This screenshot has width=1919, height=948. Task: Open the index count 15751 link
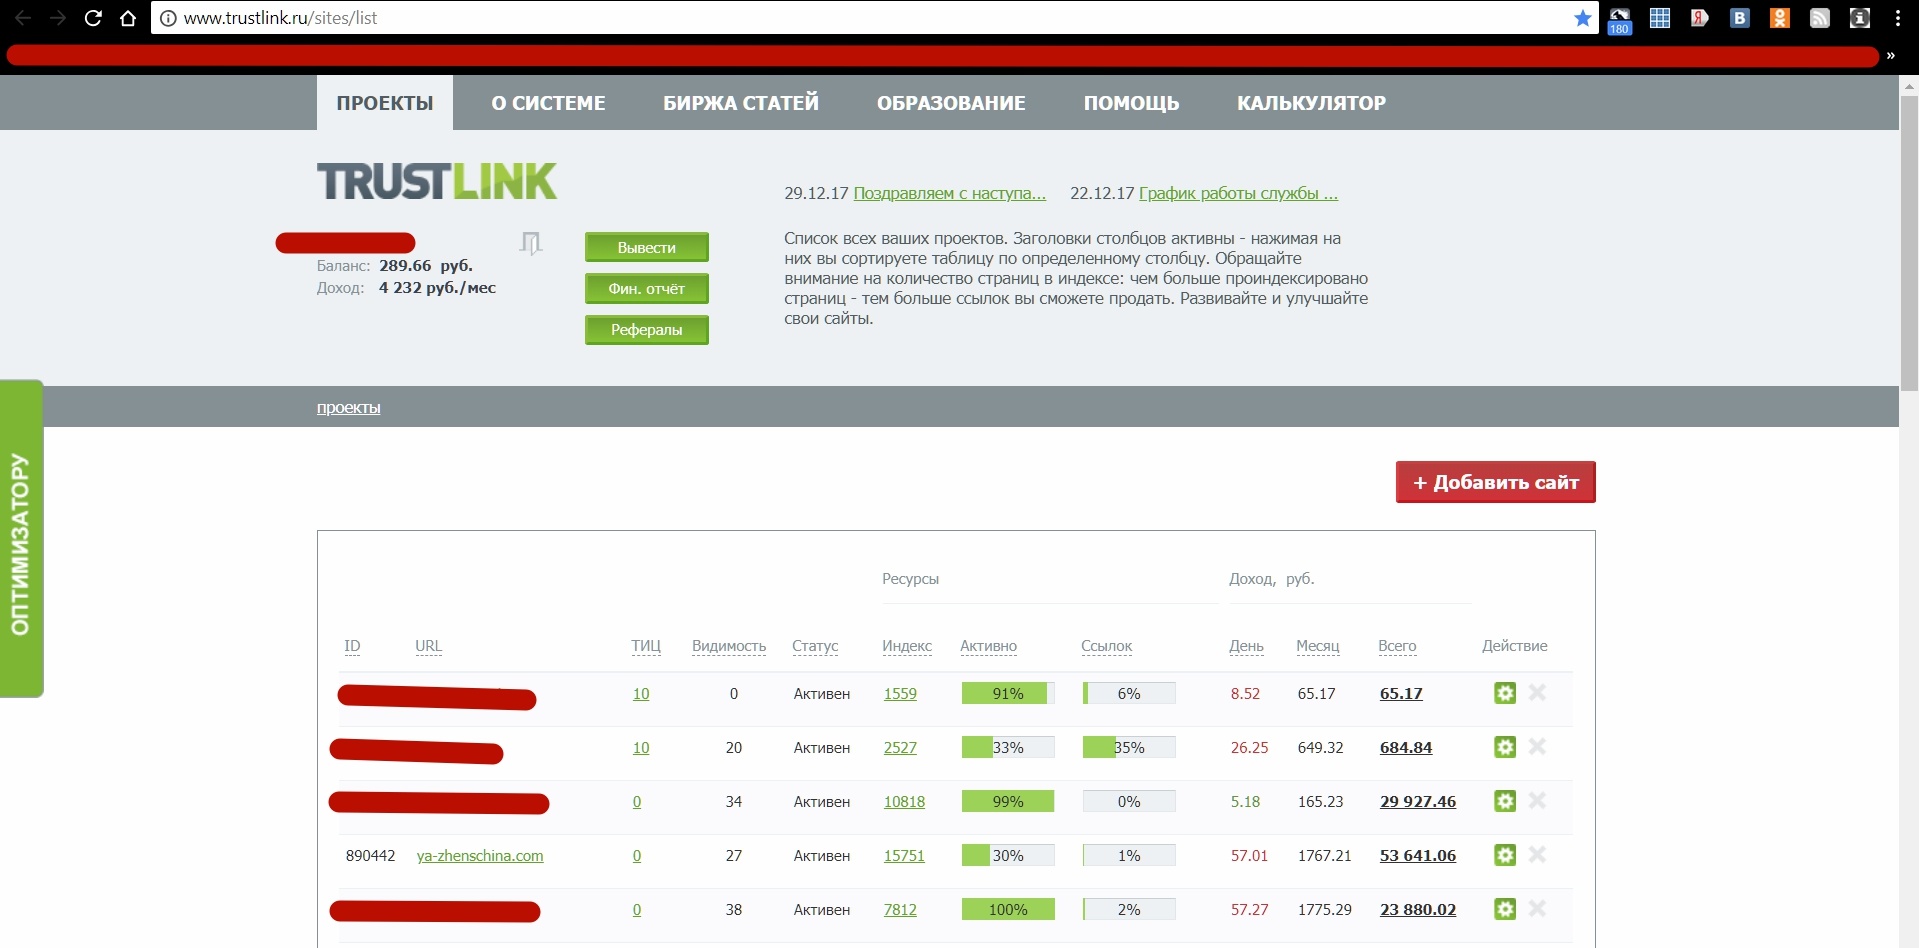904,856
